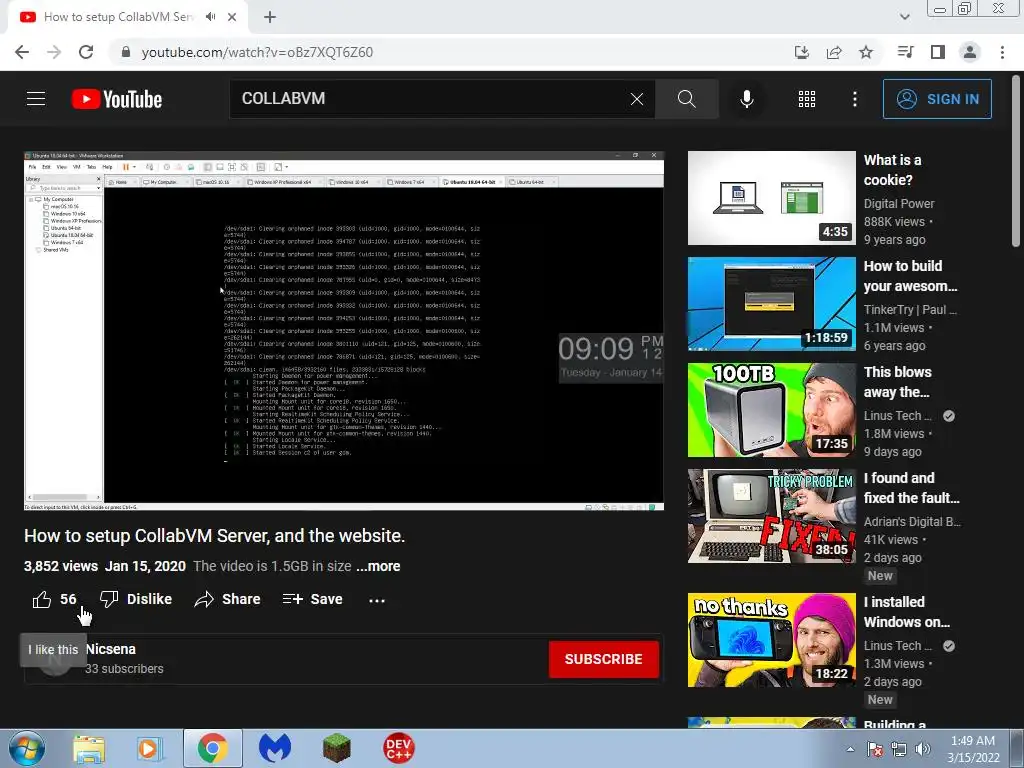Open Chrome profile avatar

click(970, 52)
